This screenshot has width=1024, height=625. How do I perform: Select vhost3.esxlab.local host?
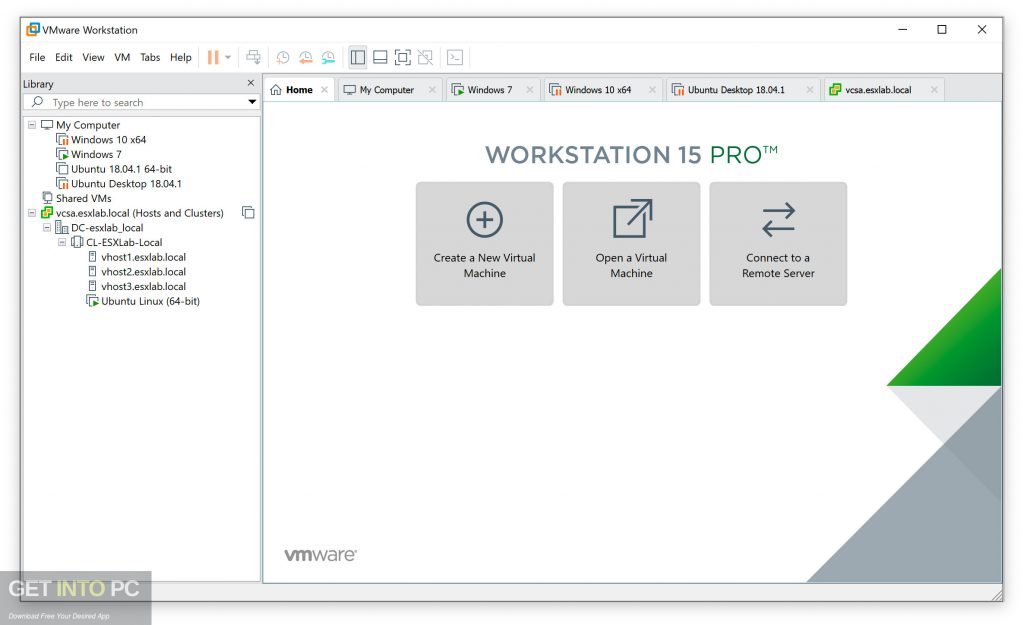(143, 287)
